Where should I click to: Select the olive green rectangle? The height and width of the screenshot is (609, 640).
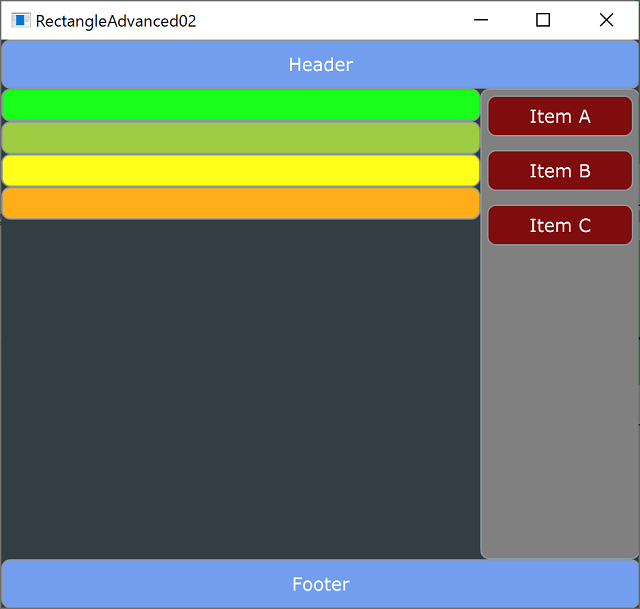click(241, 138)
